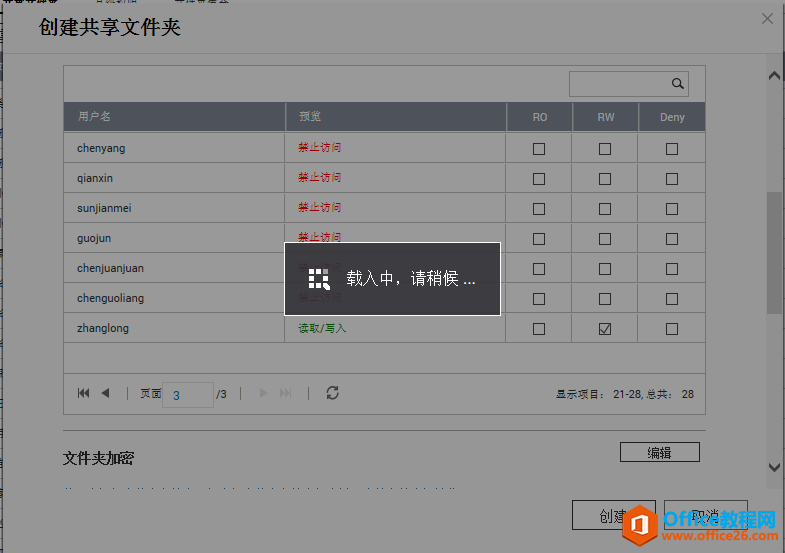The width and height of the screenshot is (785, 553).
Task: Click the 预览 column header
Action: pos(396,117)
